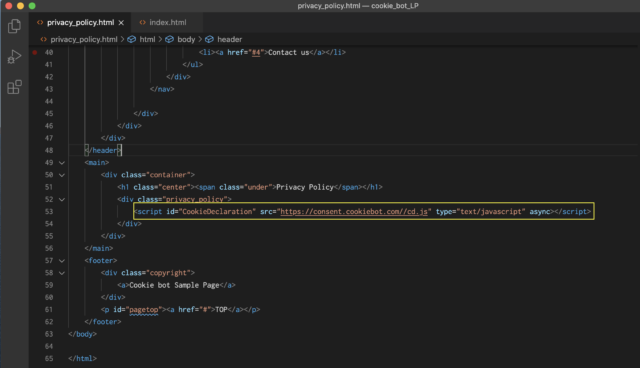Toggle the breakpoint dot on line 40

point(35,52)
